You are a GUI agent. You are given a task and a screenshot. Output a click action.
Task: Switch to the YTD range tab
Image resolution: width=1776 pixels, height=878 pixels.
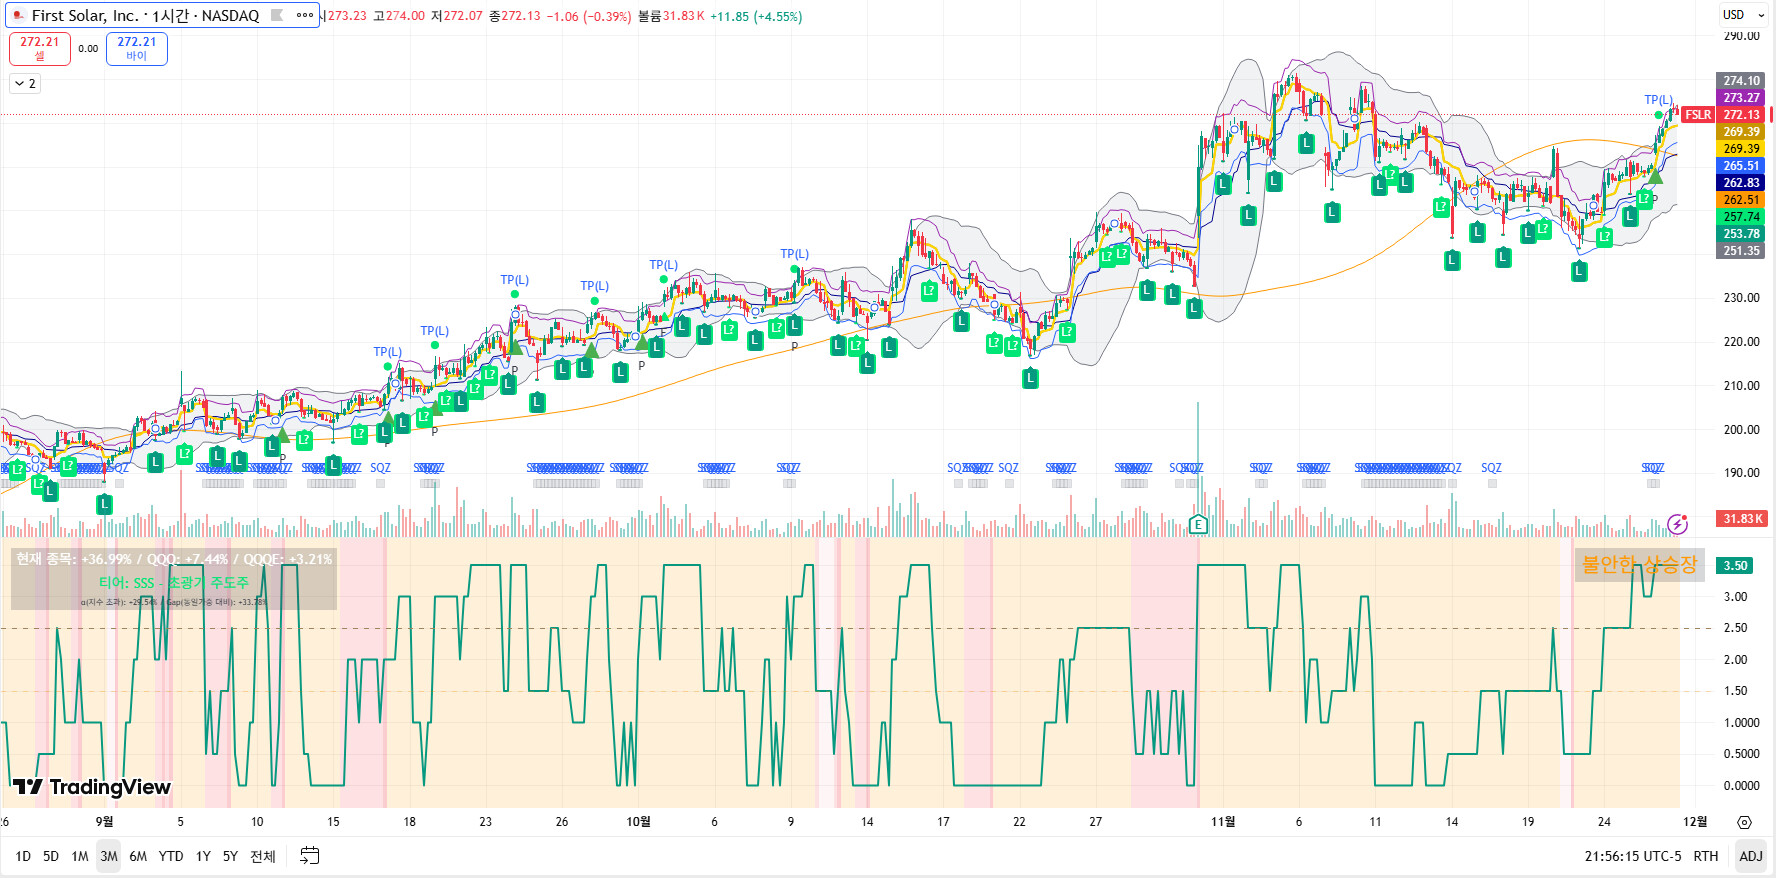tap(171, 856)
